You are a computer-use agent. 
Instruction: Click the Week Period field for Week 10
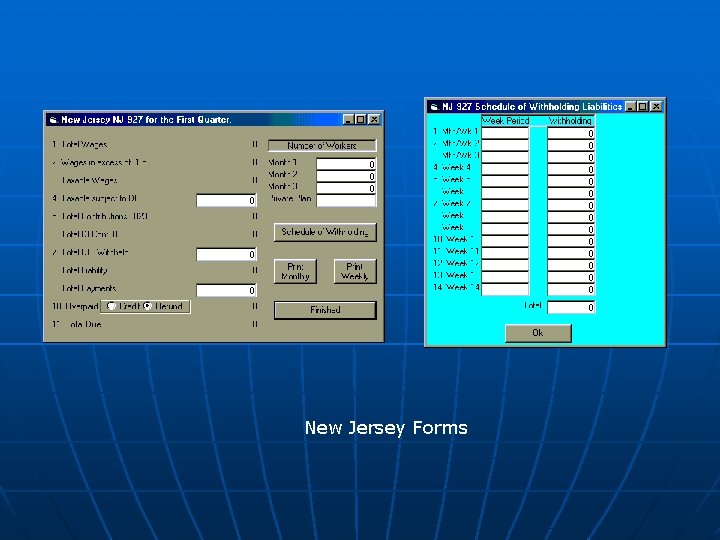(x=505, y=241)
